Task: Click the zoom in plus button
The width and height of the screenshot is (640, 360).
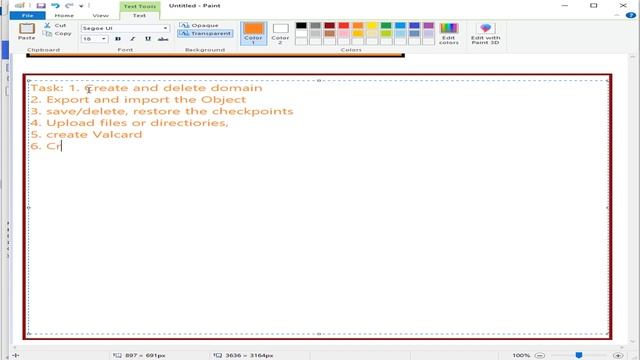Action: coord(618,356)
